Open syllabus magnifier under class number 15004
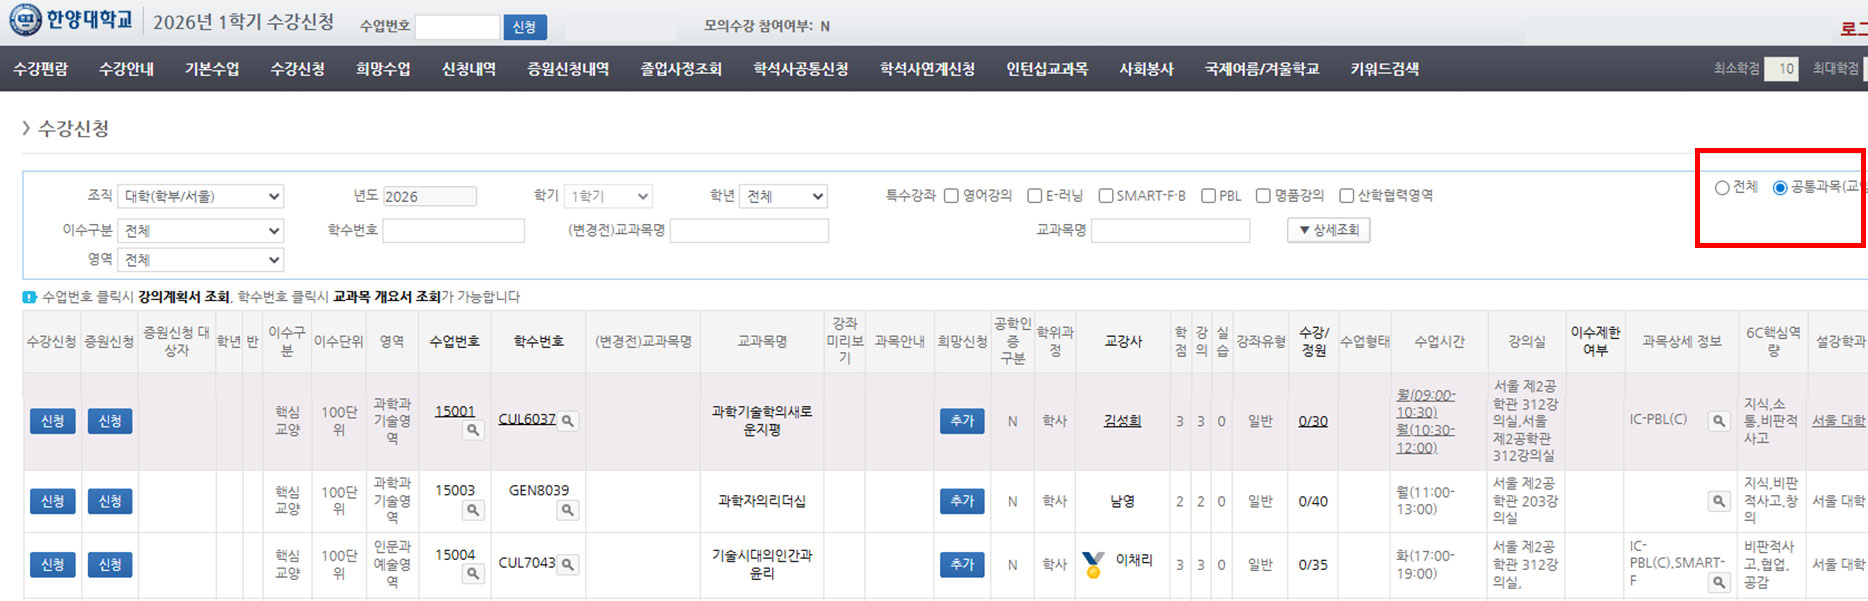 (x=473, y=574)
